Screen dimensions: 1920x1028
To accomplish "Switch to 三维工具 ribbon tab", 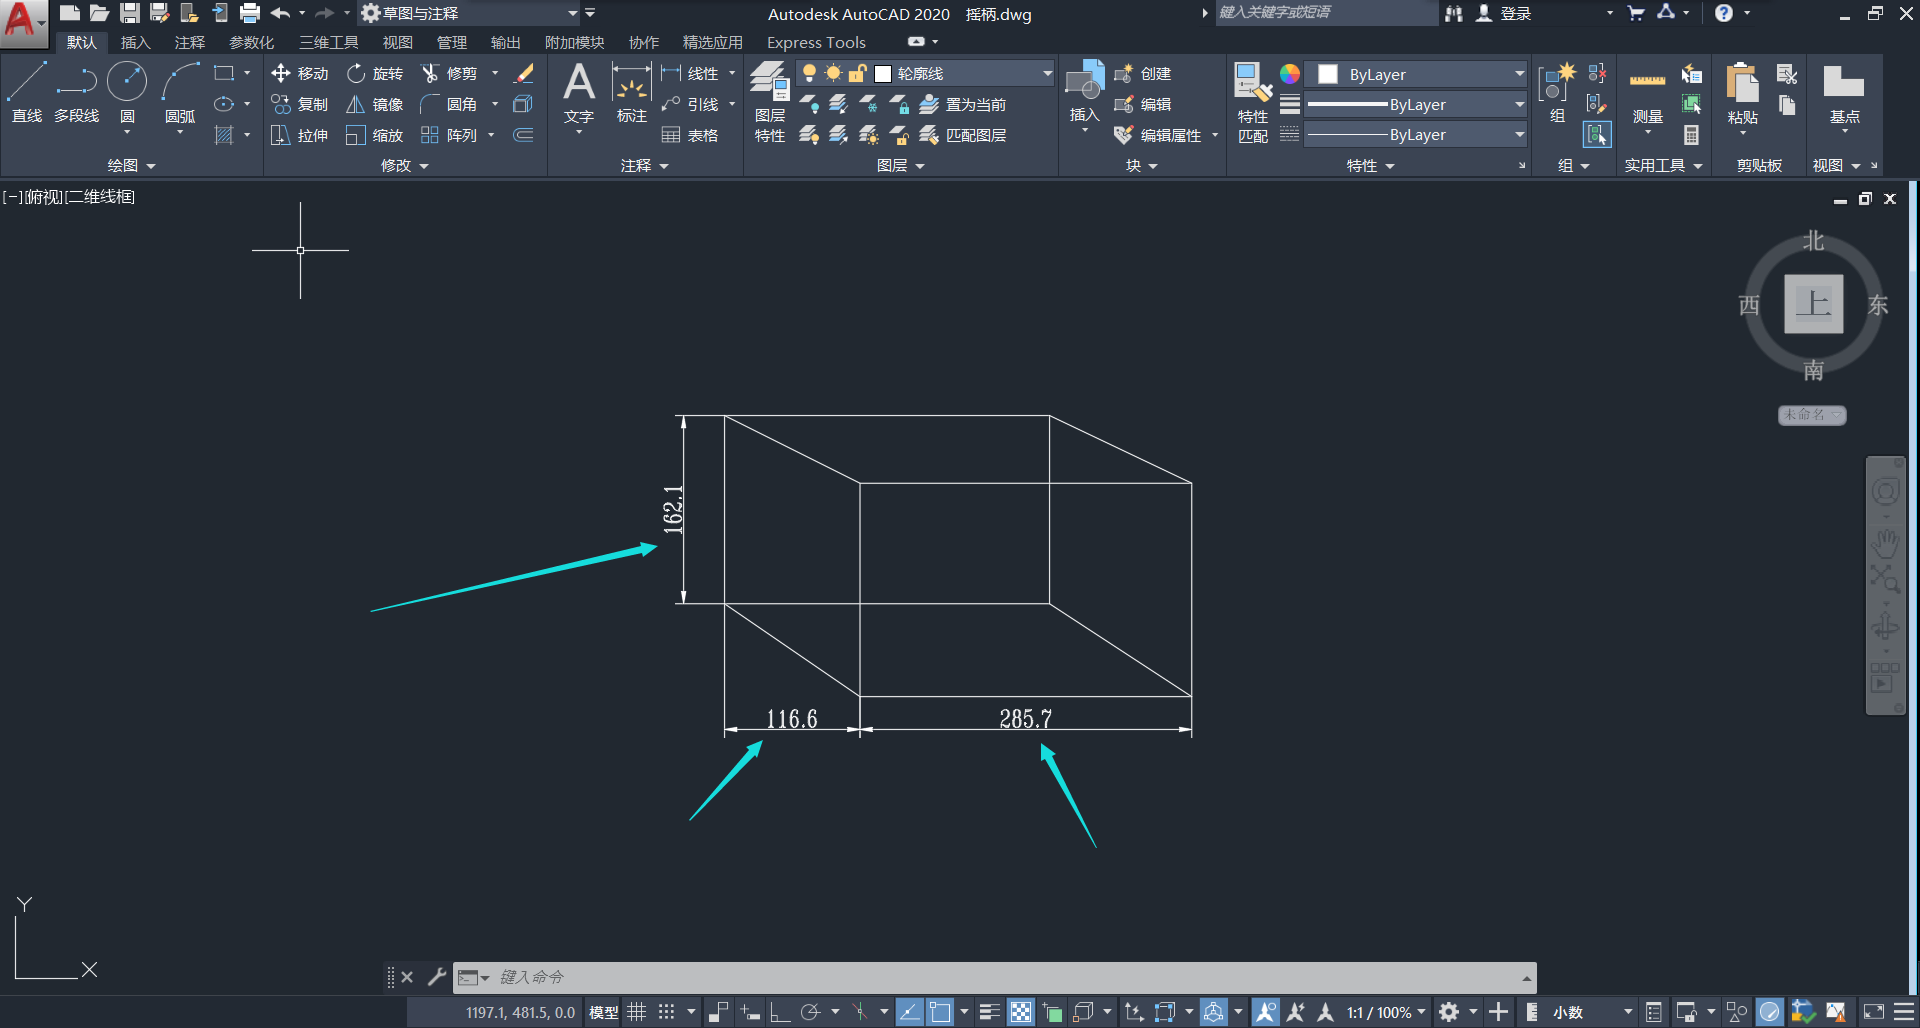I will (x=328, y=42).
